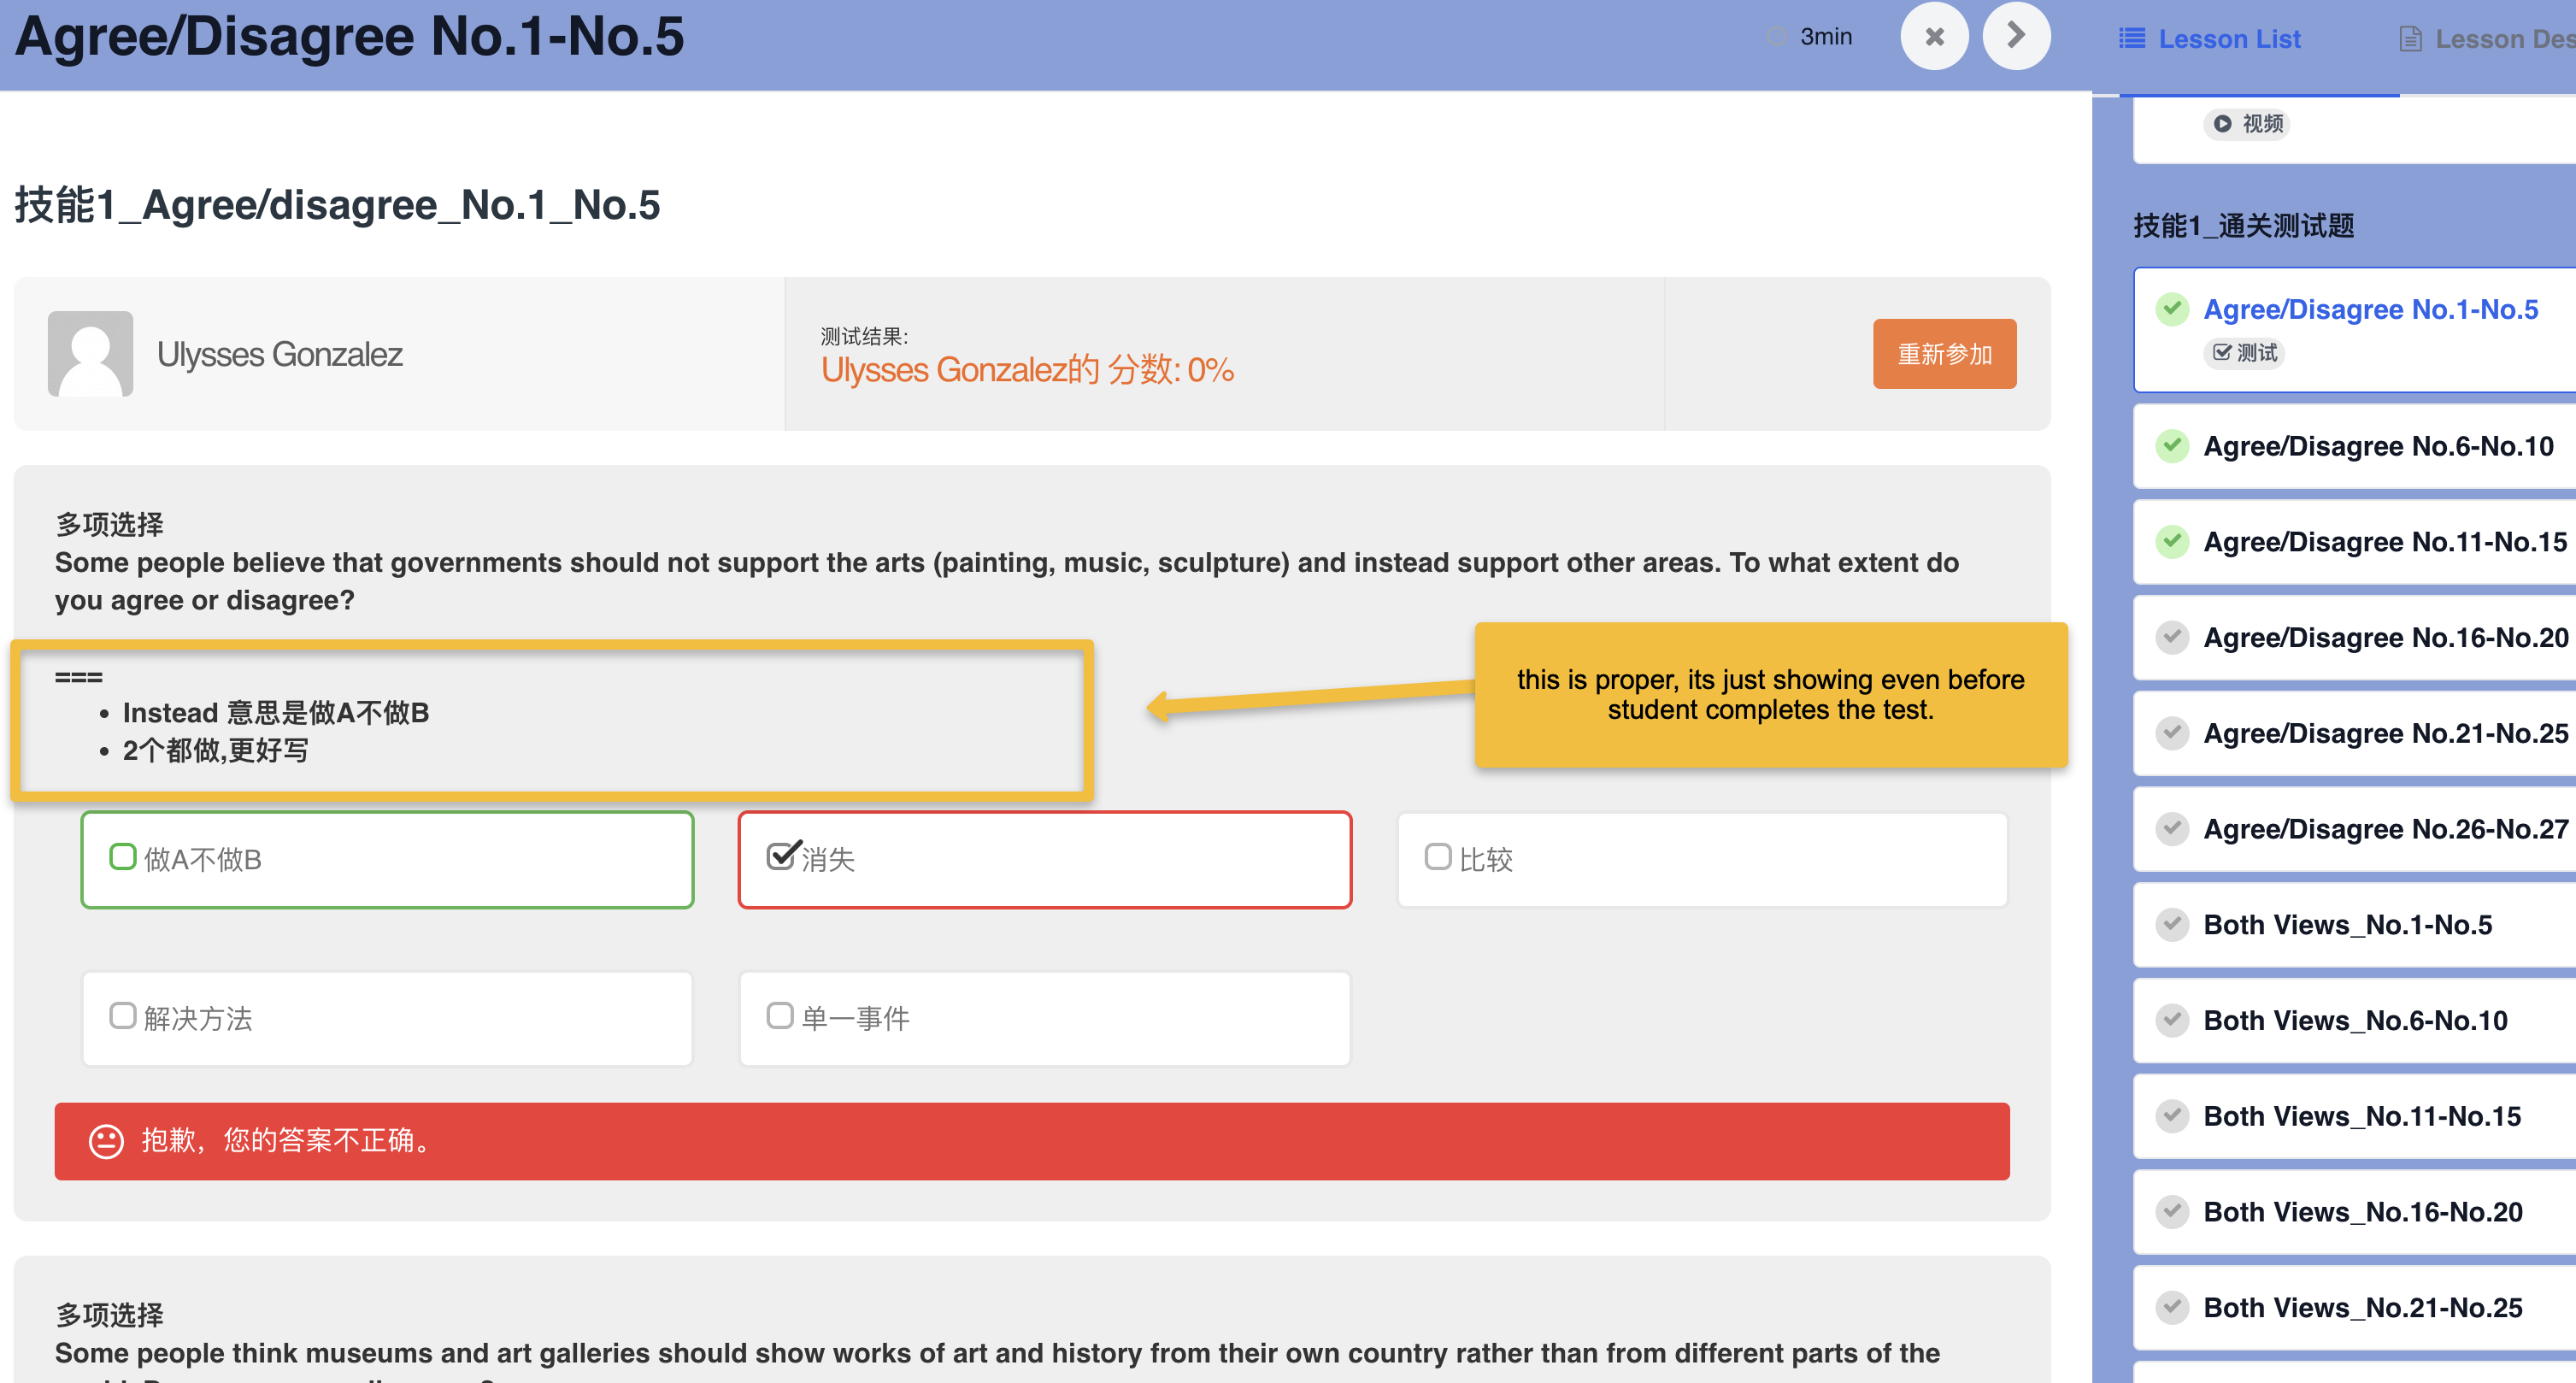The height and width of the screenshot is (1383, 2576).
Task: Check the 做A不做B answer option
Action: coord(122,857)
